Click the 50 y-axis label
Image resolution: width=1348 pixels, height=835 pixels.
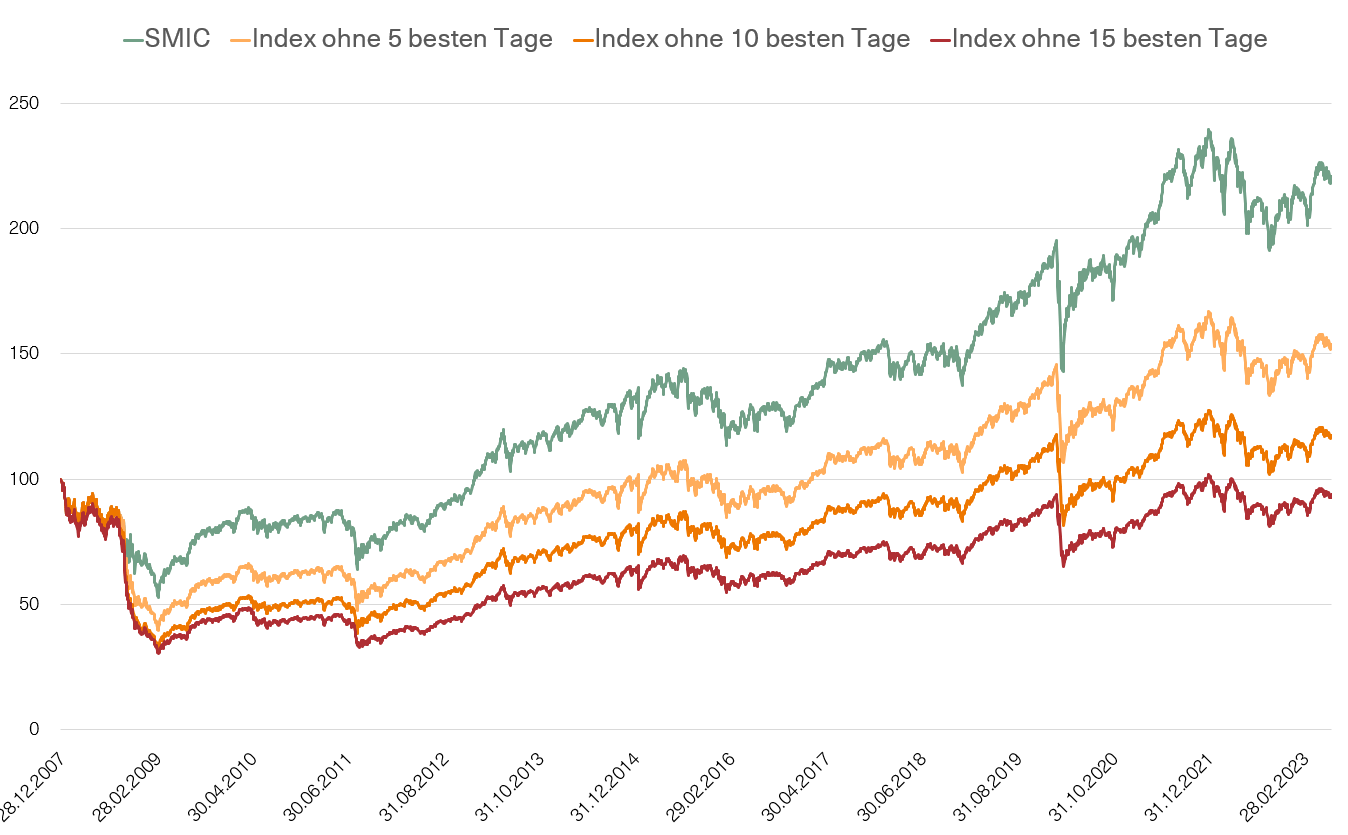click(x=28, y=604)
